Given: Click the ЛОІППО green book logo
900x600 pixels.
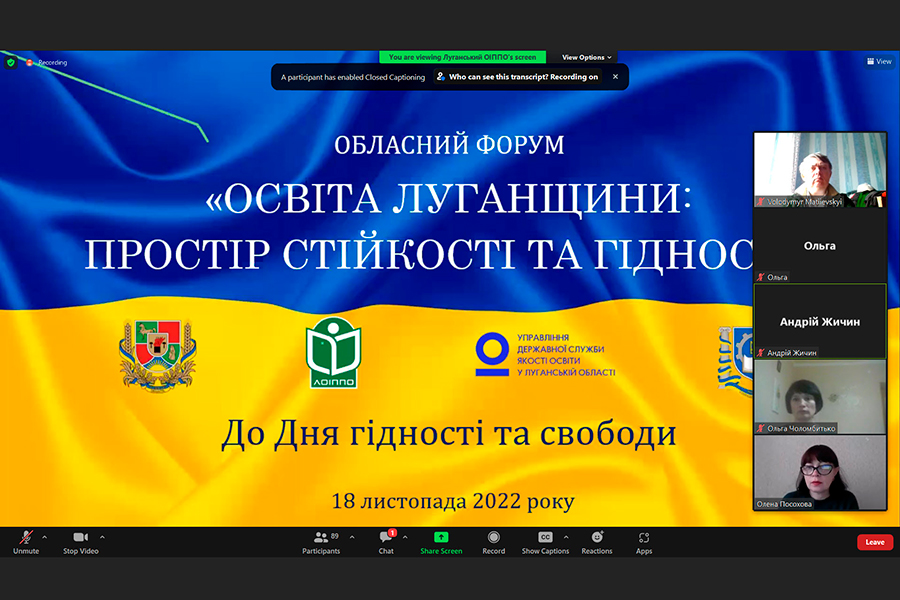Looking at the screenshot, I should pos(333,353).
